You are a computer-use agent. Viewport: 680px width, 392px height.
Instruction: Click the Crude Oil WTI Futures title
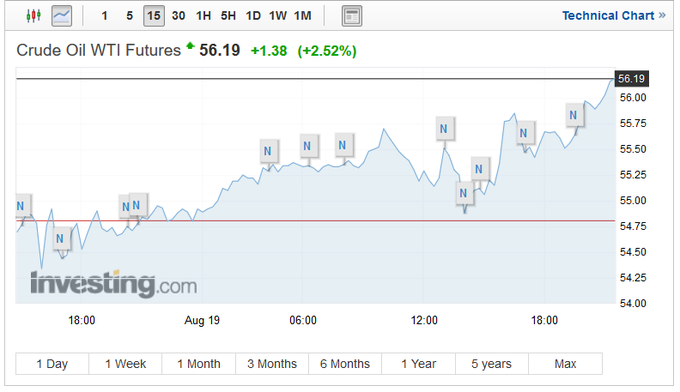98,50
